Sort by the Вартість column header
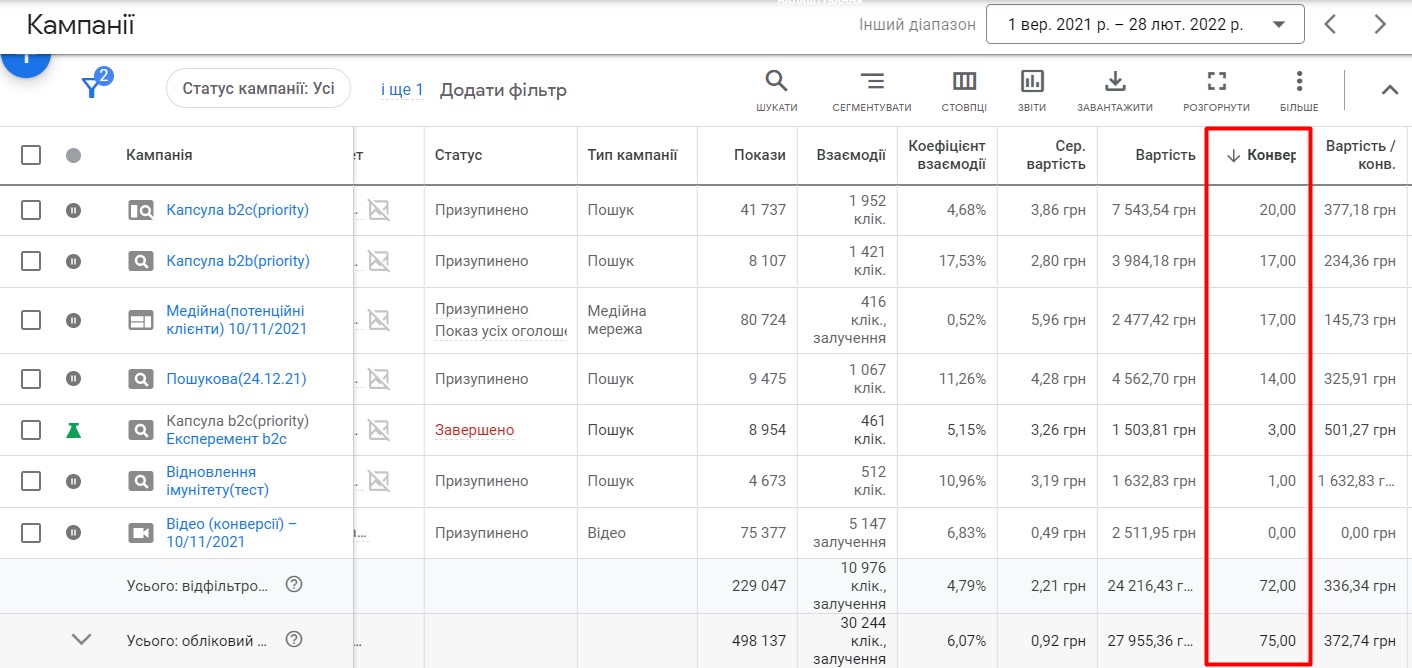This screenshot has width=1412, height=668. [1165, 155]
